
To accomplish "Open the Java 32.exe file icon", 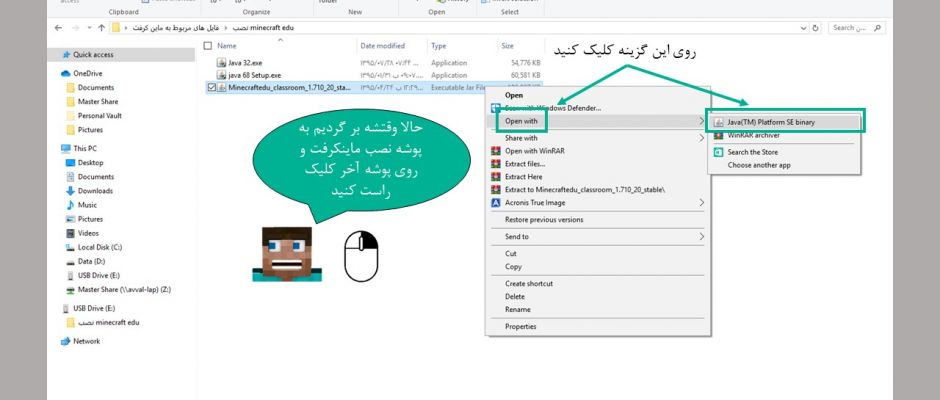I will [x=222, y=62].
